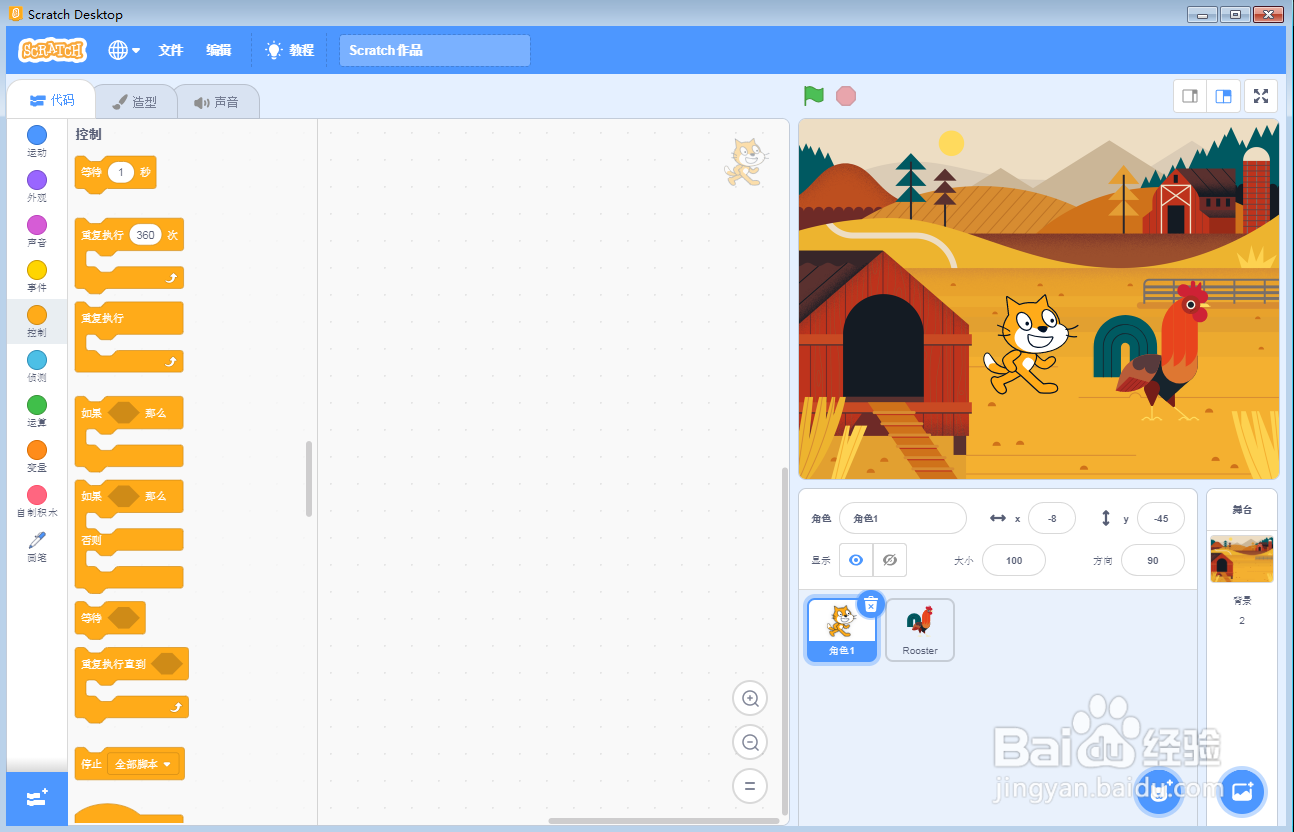Select the 运算 (Operators) block category
The image size is (1294, 832).
37,411
